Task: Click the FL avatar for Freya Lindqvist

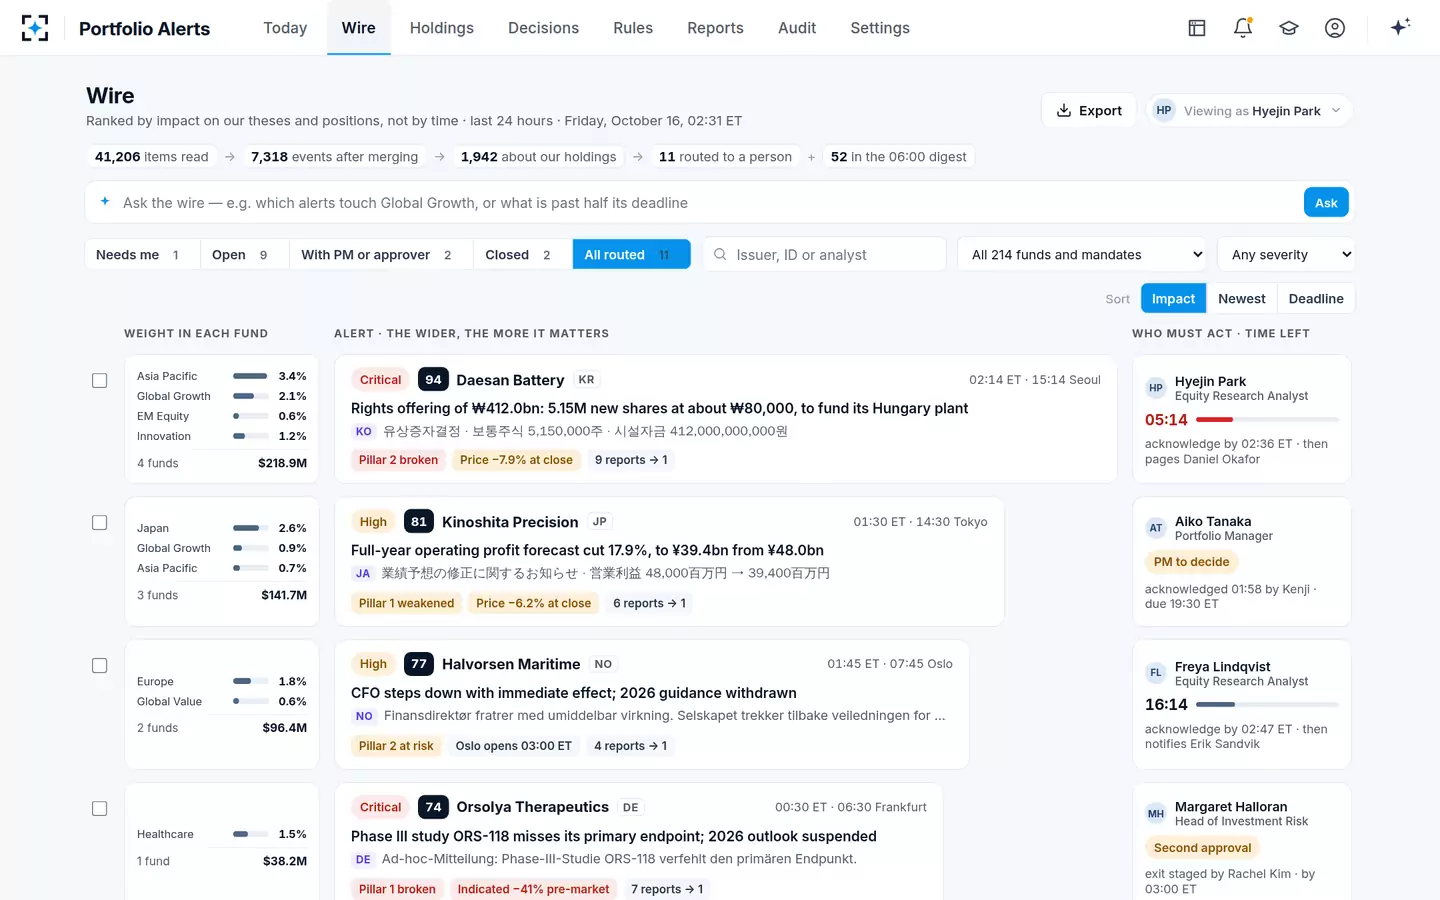Action: click(1156, 673)
